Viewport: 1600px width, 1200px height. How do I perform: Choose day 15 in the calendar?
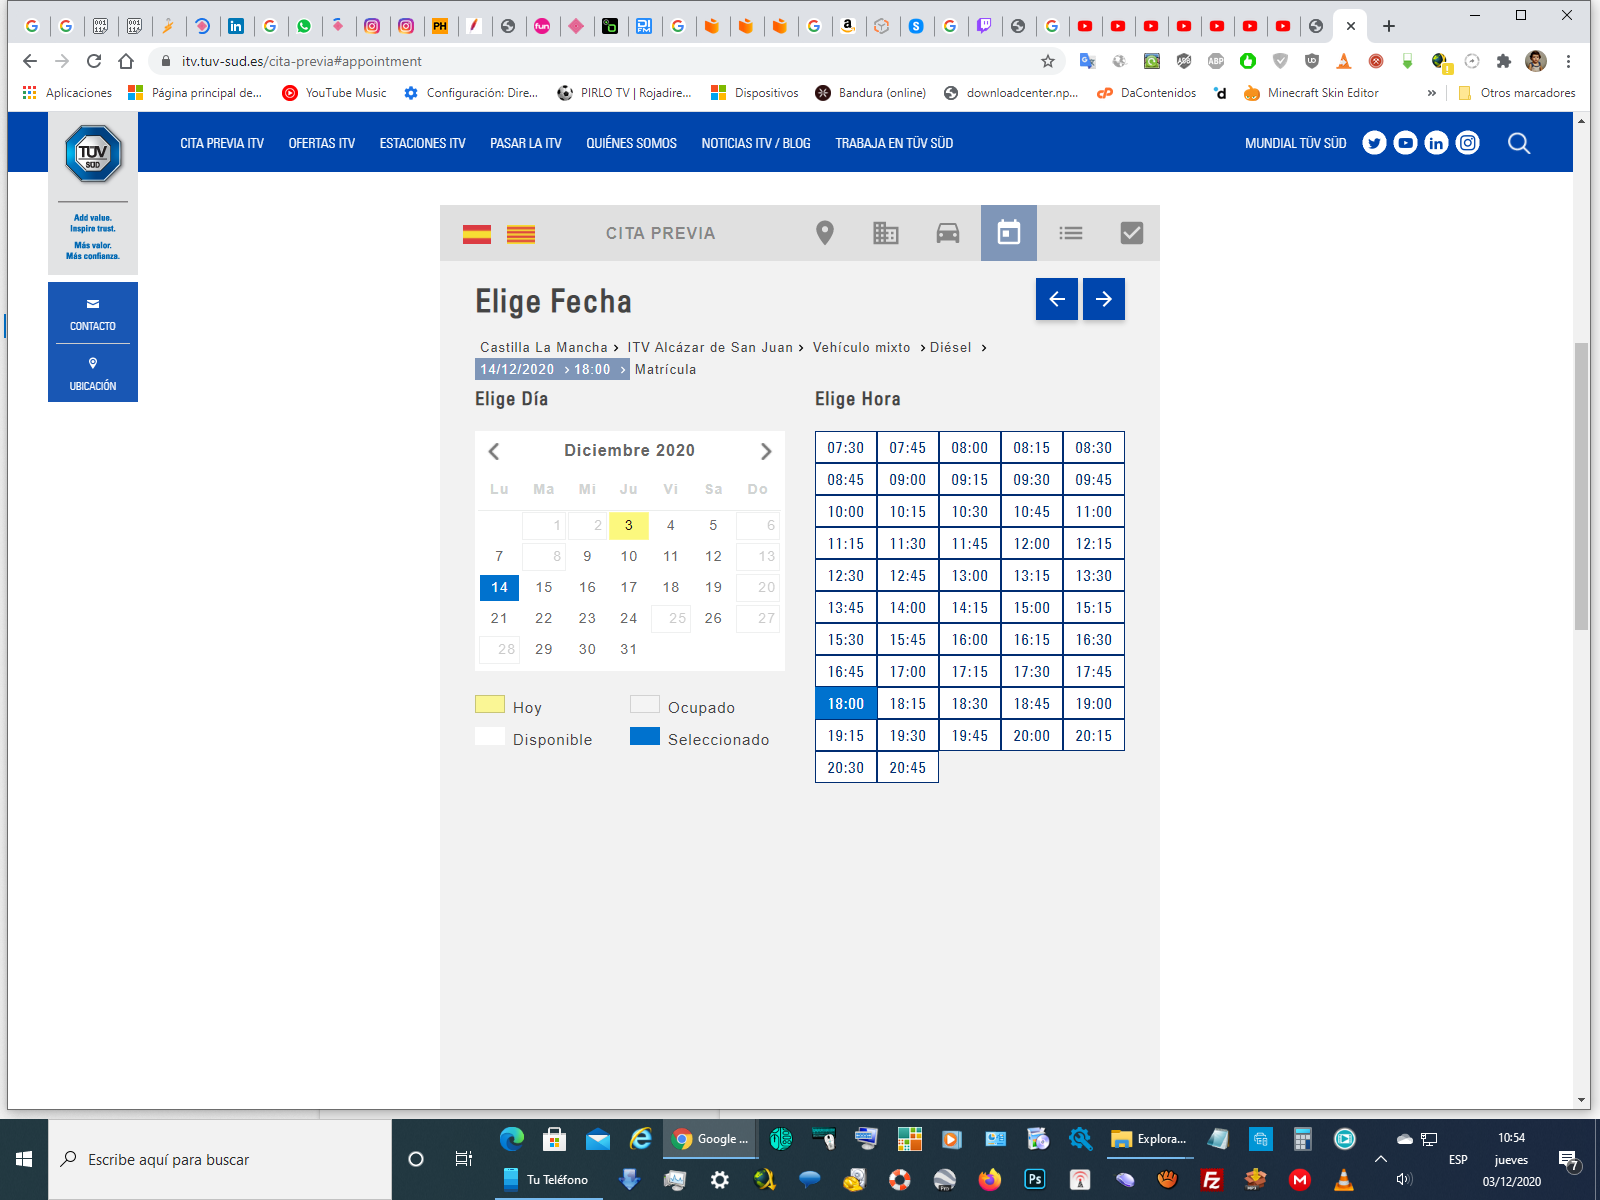(543, 587)
